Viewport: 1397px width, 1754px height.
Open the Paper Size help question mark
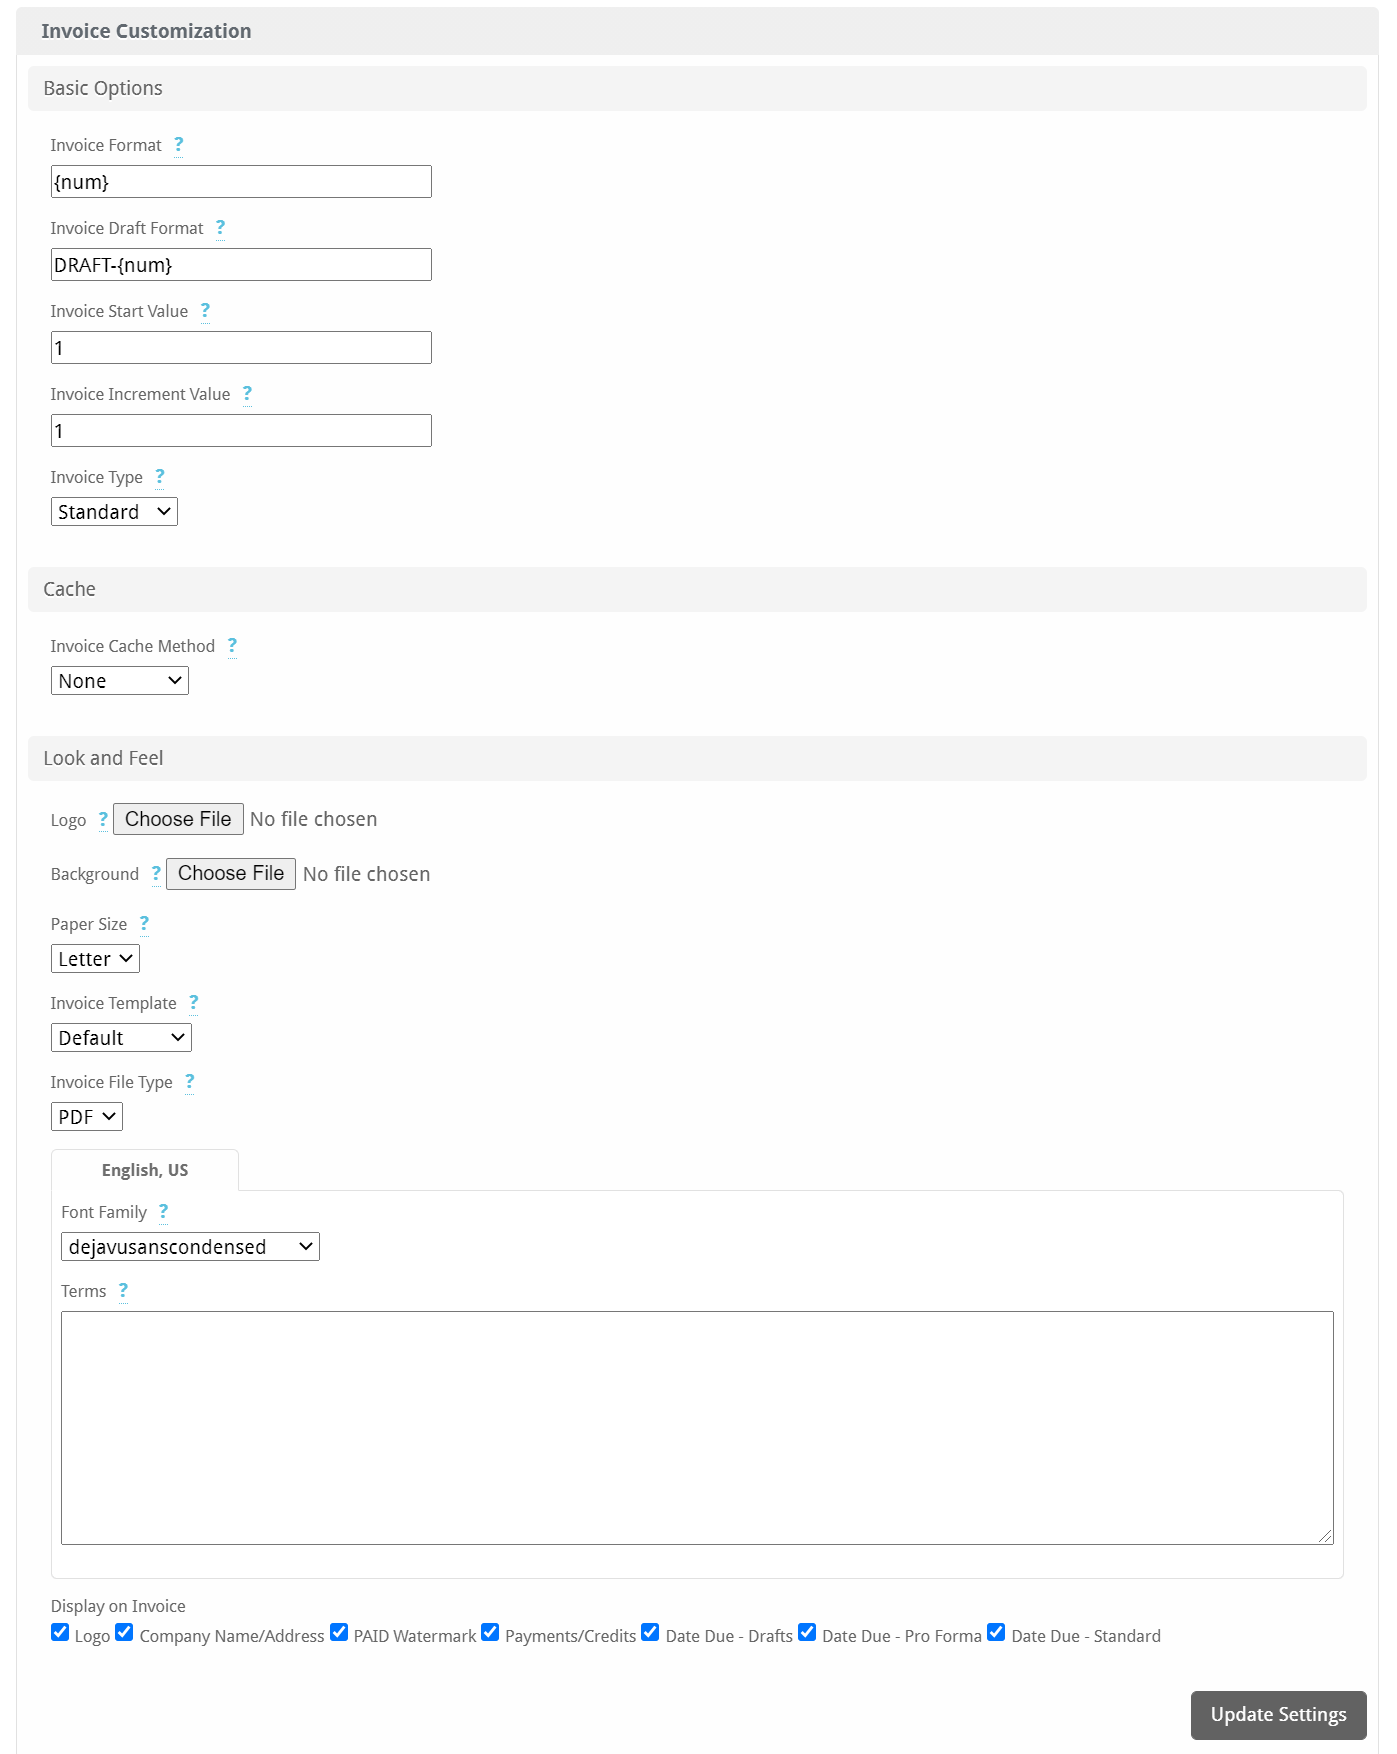click(x=144, y=924)
